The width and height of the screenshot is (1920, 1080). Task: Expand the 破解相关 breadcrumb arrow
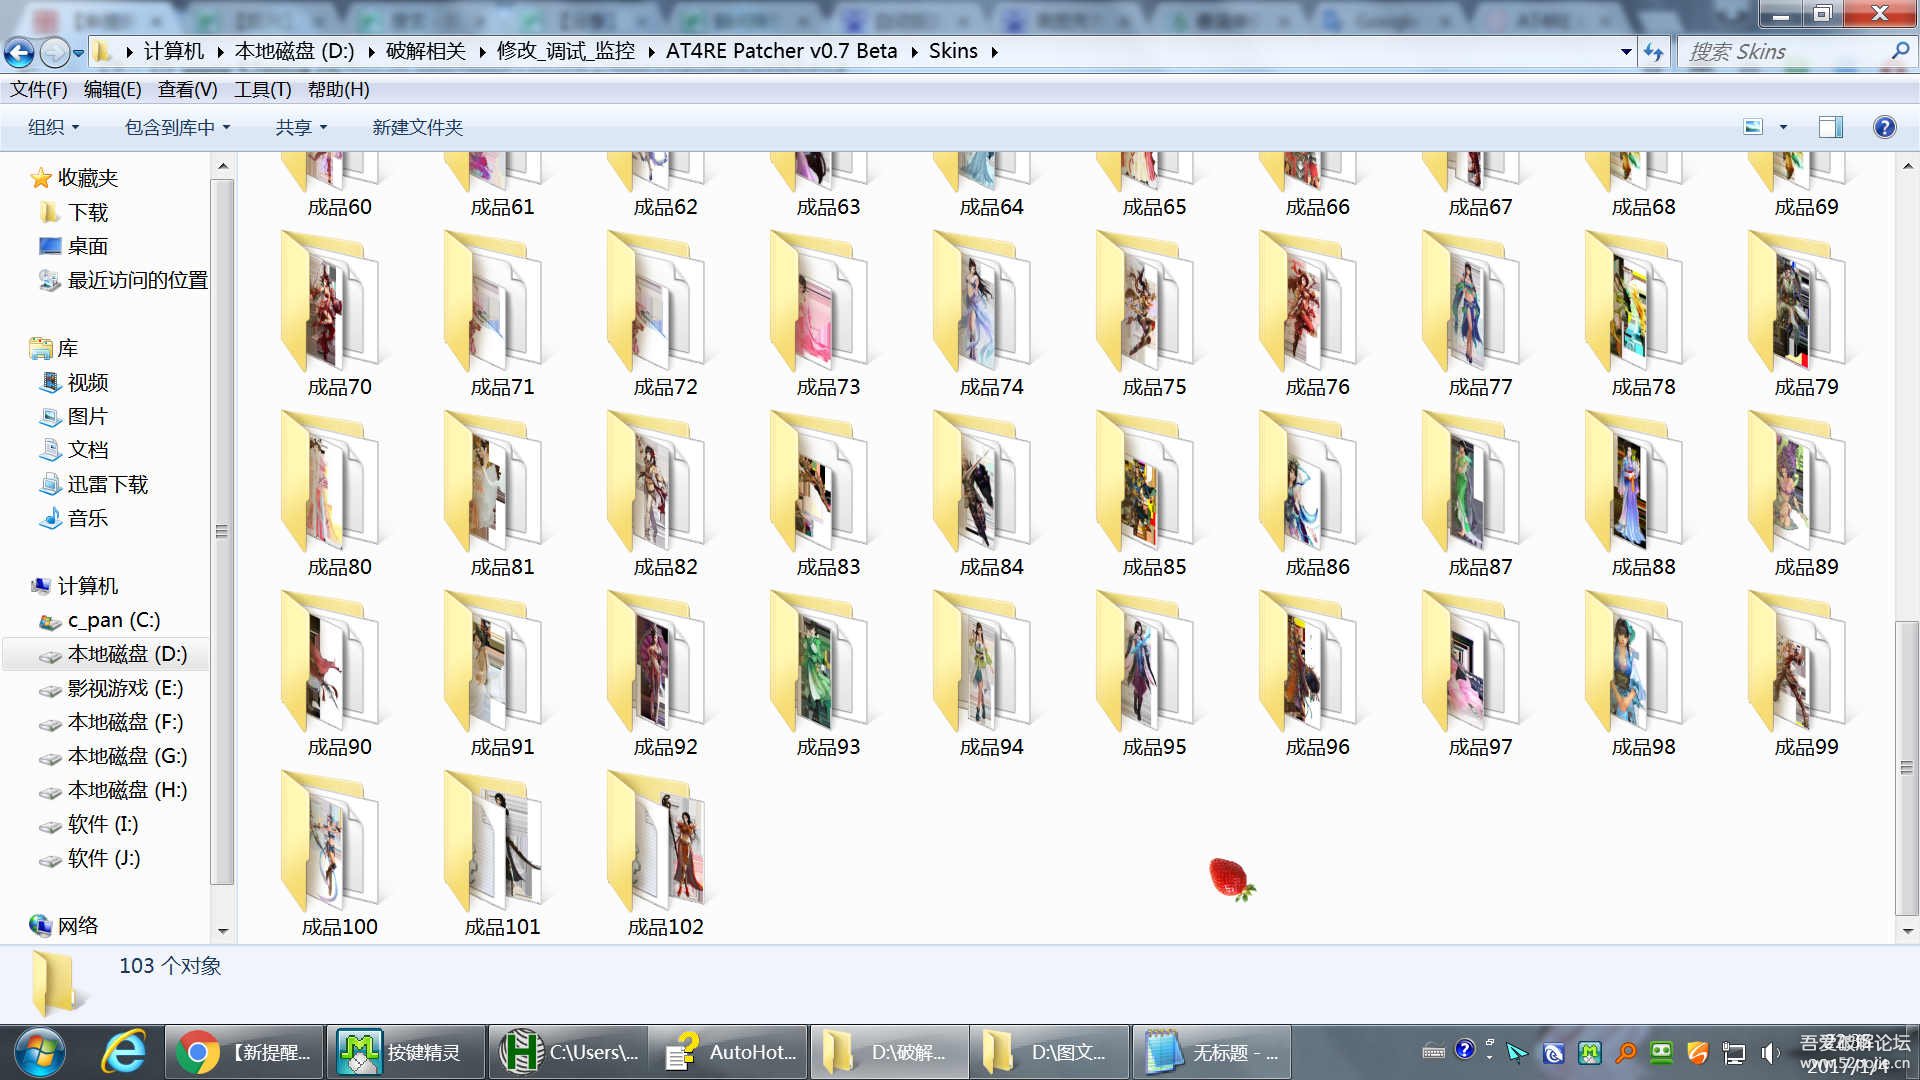coord(482,52)
